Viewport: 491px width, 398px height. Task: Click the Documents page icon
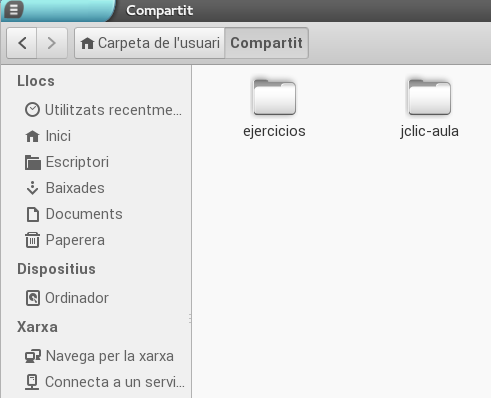click(x=32, y=214)
